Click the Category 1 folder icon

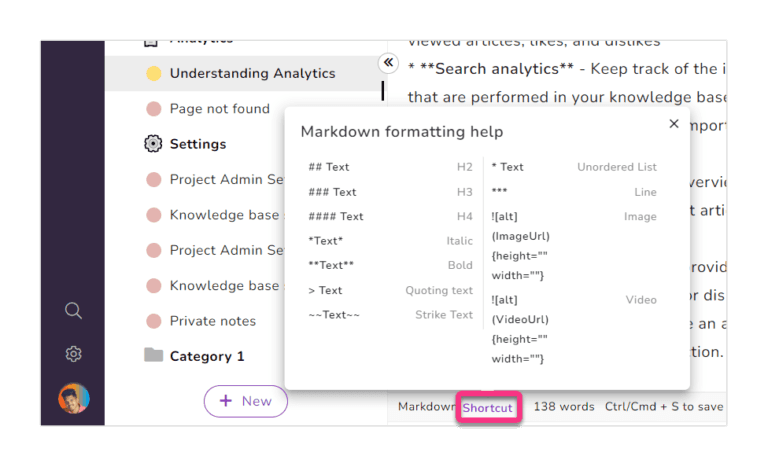click(153, 356)
